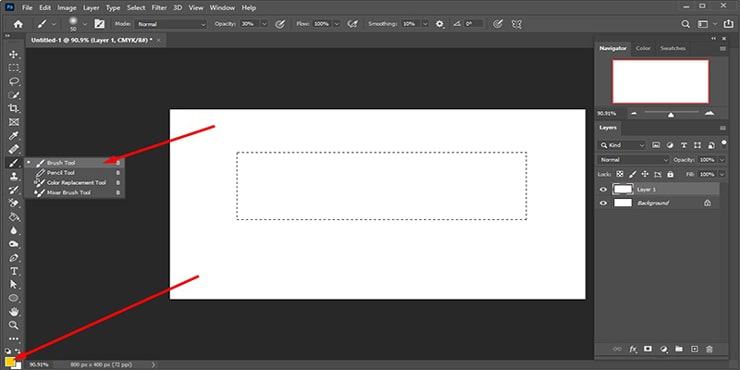The height and width of the screenshot is (370, 740).
Task: Open the Smoothing dropdown arrow
Action: tap(425, 24)
